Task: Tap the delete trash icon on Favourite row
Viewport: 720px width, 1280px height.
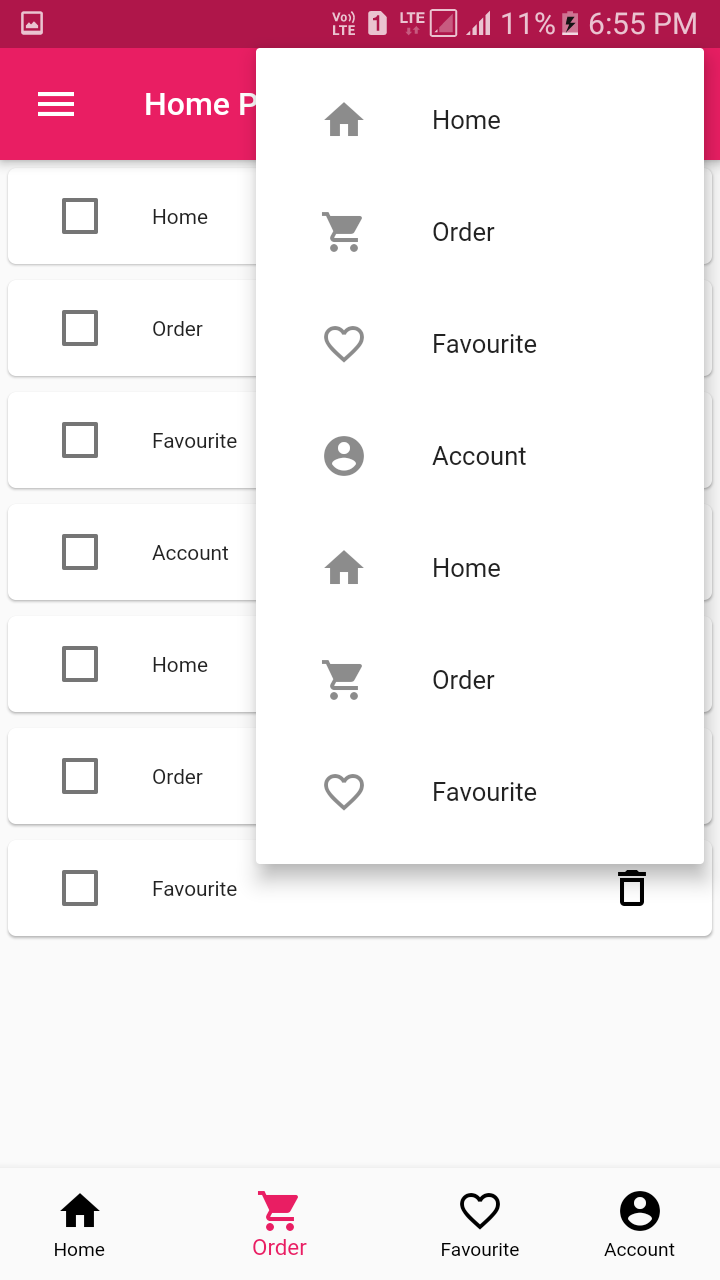Action: click(631, 888)
